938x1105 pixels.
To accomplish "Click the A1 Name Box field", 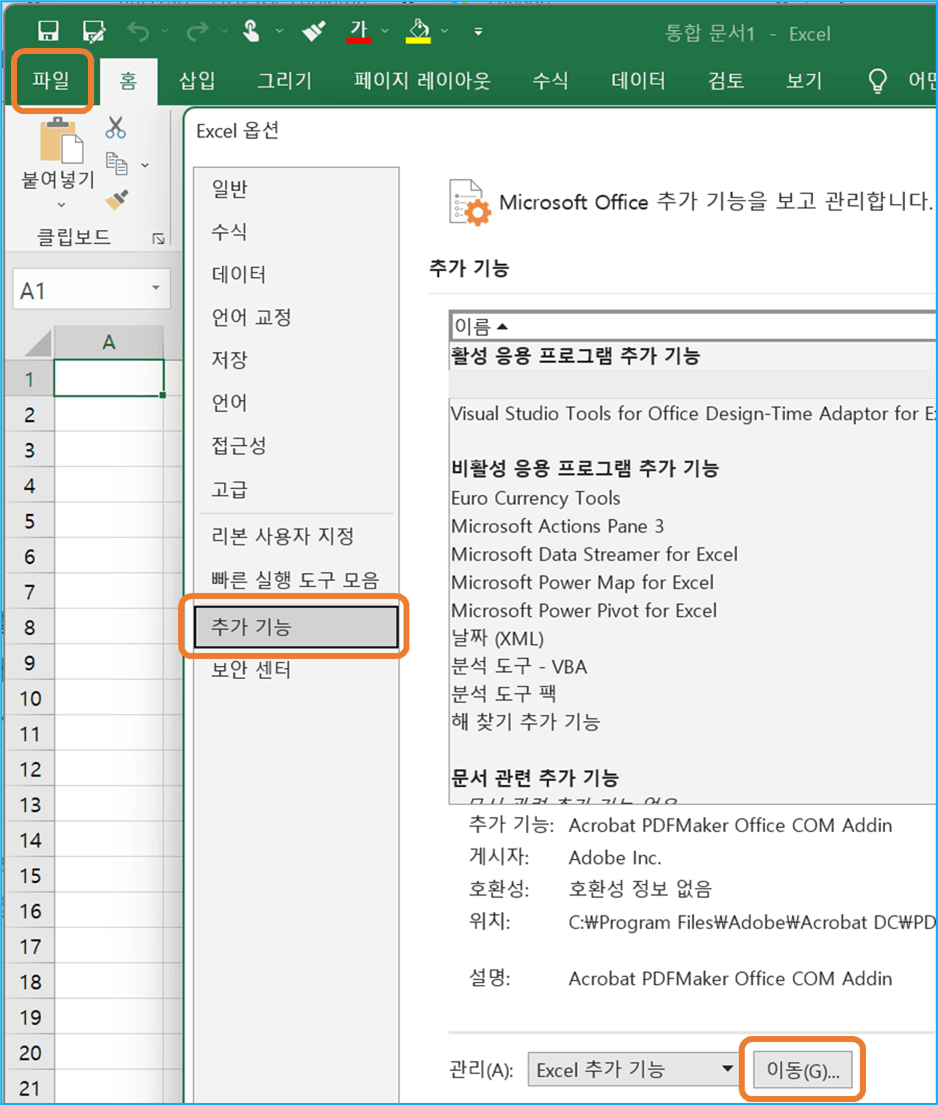I will click(80, 289).
